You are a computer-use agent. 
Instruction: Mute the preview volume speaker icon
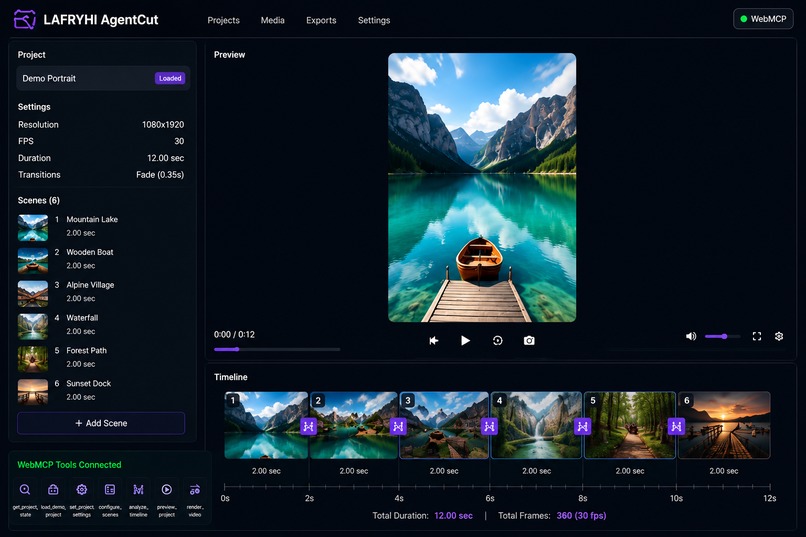click(x=691, y=336)
